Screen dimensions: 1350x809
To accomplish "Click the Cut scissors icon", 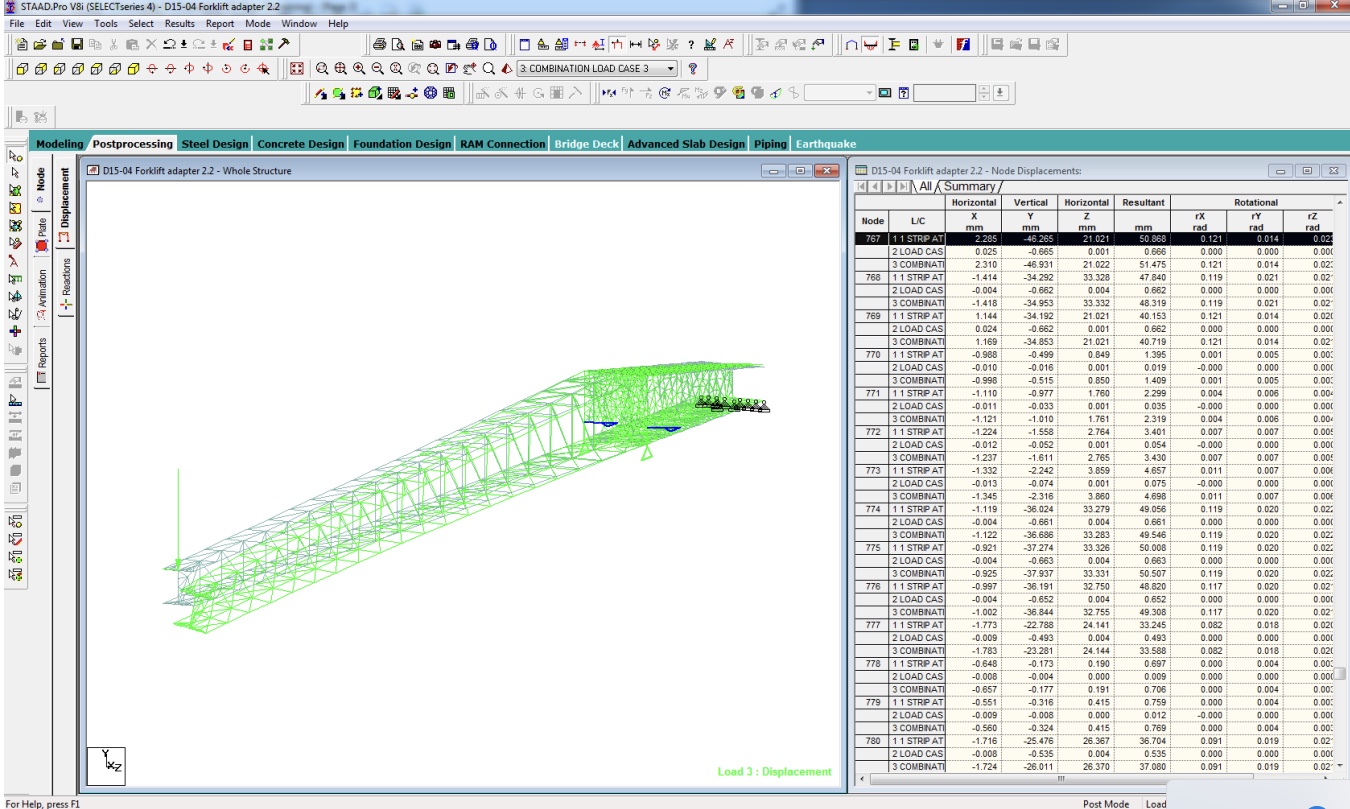I will point(113,44).
